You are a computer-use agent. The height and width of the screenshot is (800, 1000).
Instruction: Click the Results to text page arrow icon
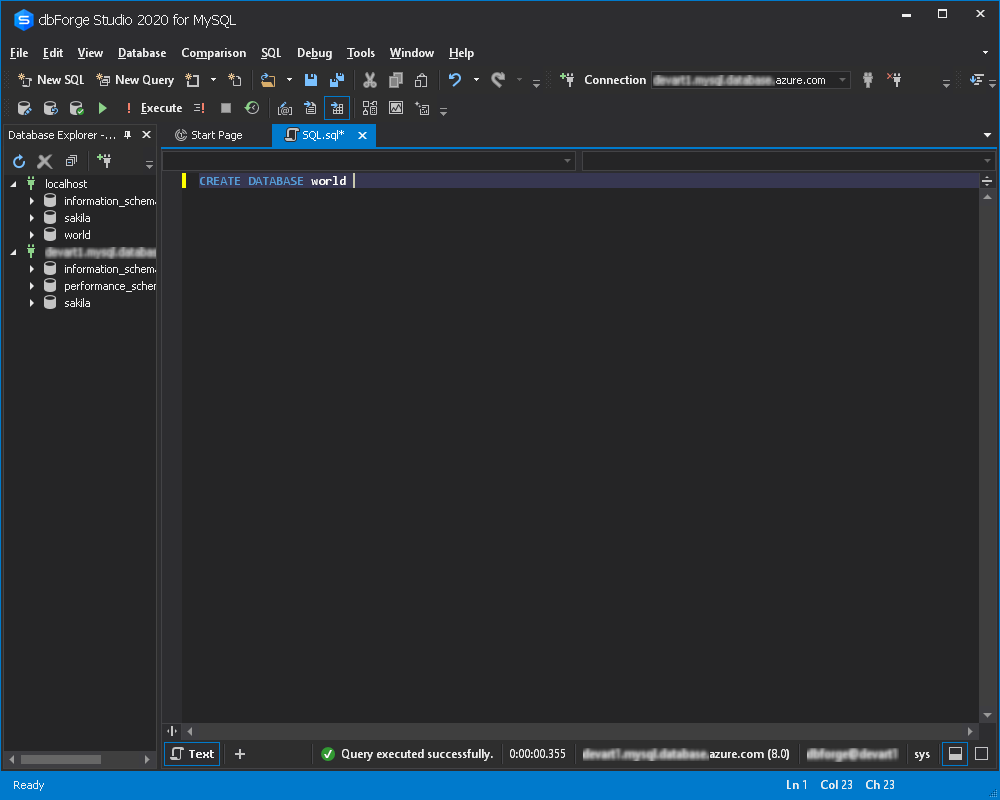(311, 108)
